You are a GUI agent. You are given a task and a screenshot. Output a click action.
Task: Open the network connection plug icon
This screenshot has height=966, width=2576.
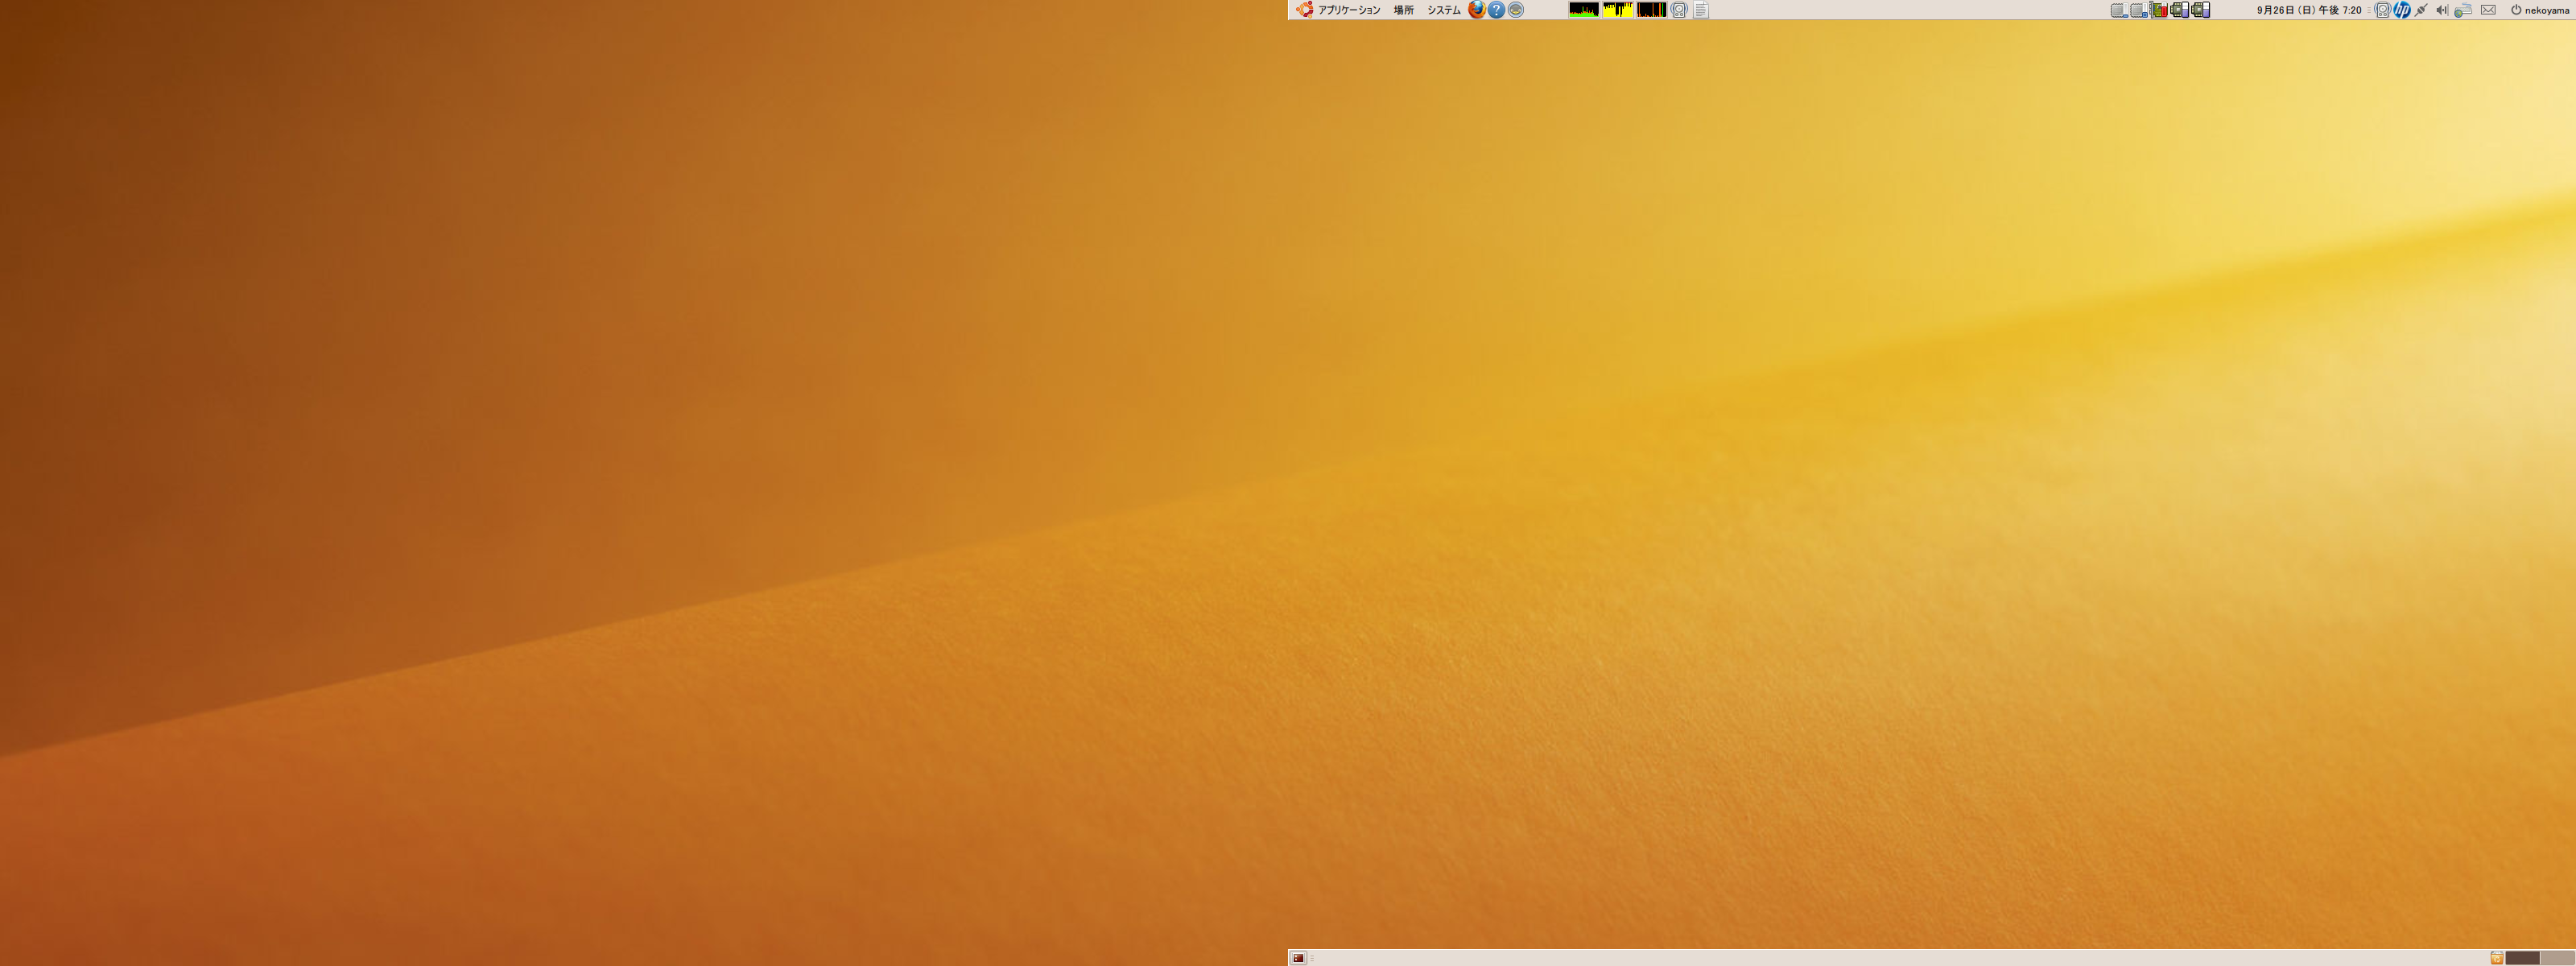tap(2421, 10)
